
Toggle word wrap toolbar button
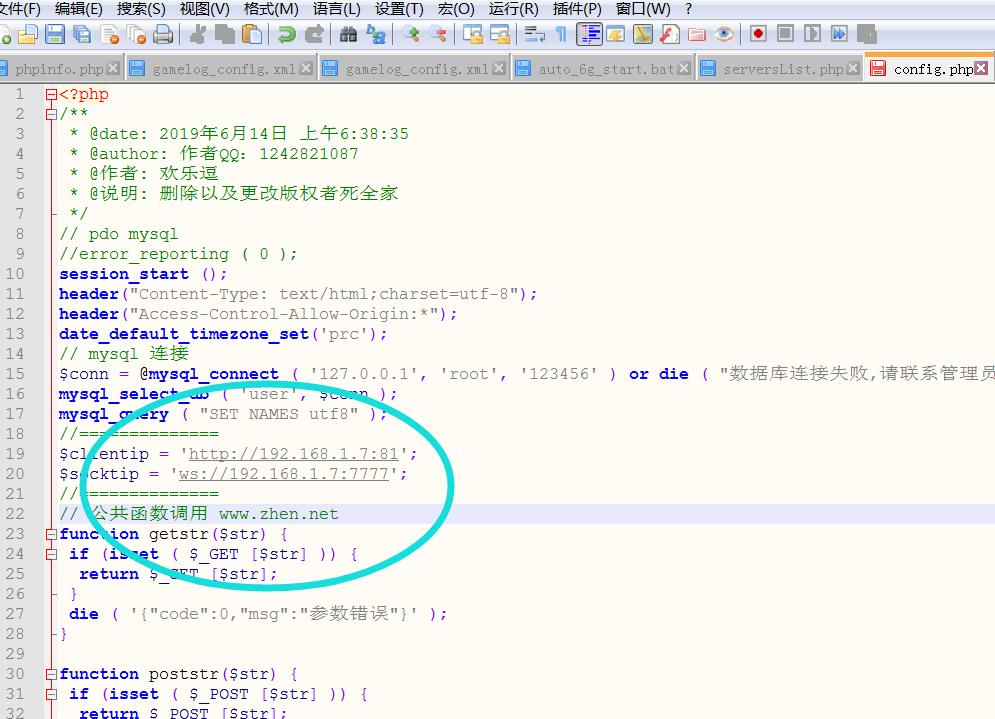click(534, 35)
